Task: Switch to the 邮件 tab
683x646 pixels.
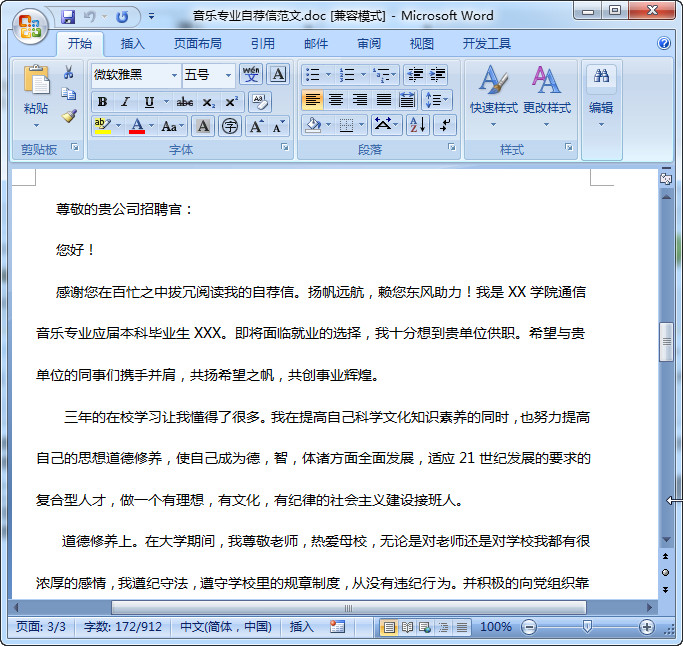Action: (316, 44)
